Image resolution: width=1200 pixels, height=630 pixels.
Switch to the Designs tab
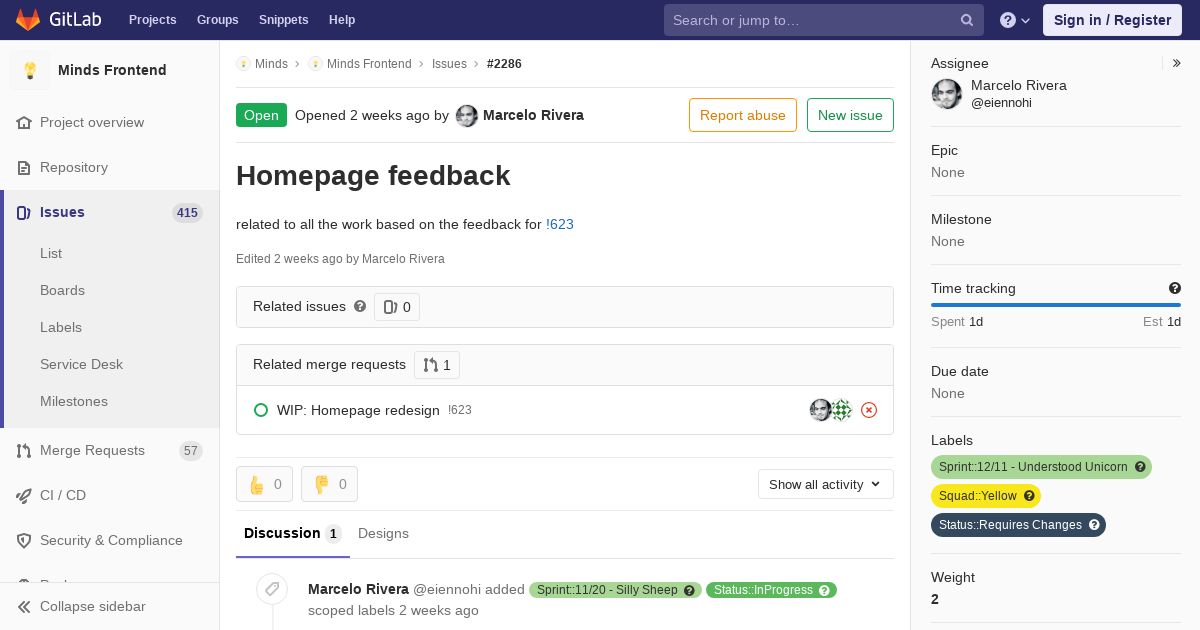point(383,534)
